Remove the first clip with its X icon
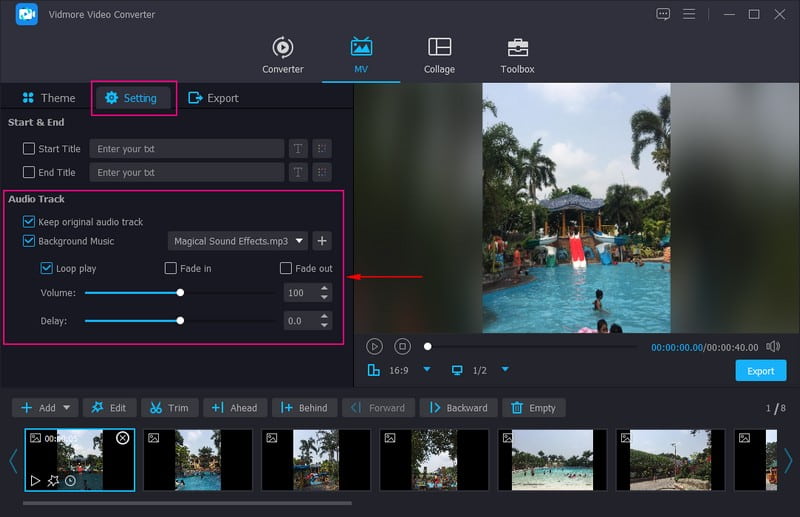The height and width of the screenshot is (517, 800). point(122,438)
